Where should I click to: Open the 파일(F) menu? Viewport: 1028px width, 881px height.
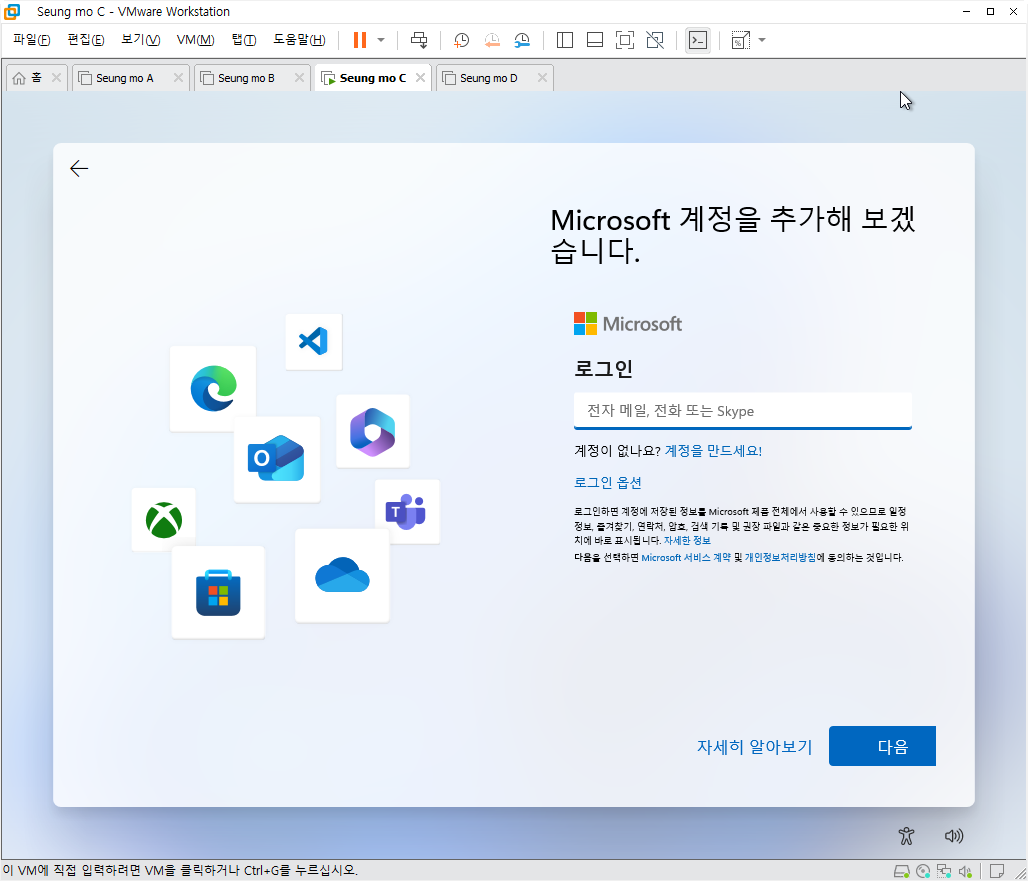click(x=31, y=39)
